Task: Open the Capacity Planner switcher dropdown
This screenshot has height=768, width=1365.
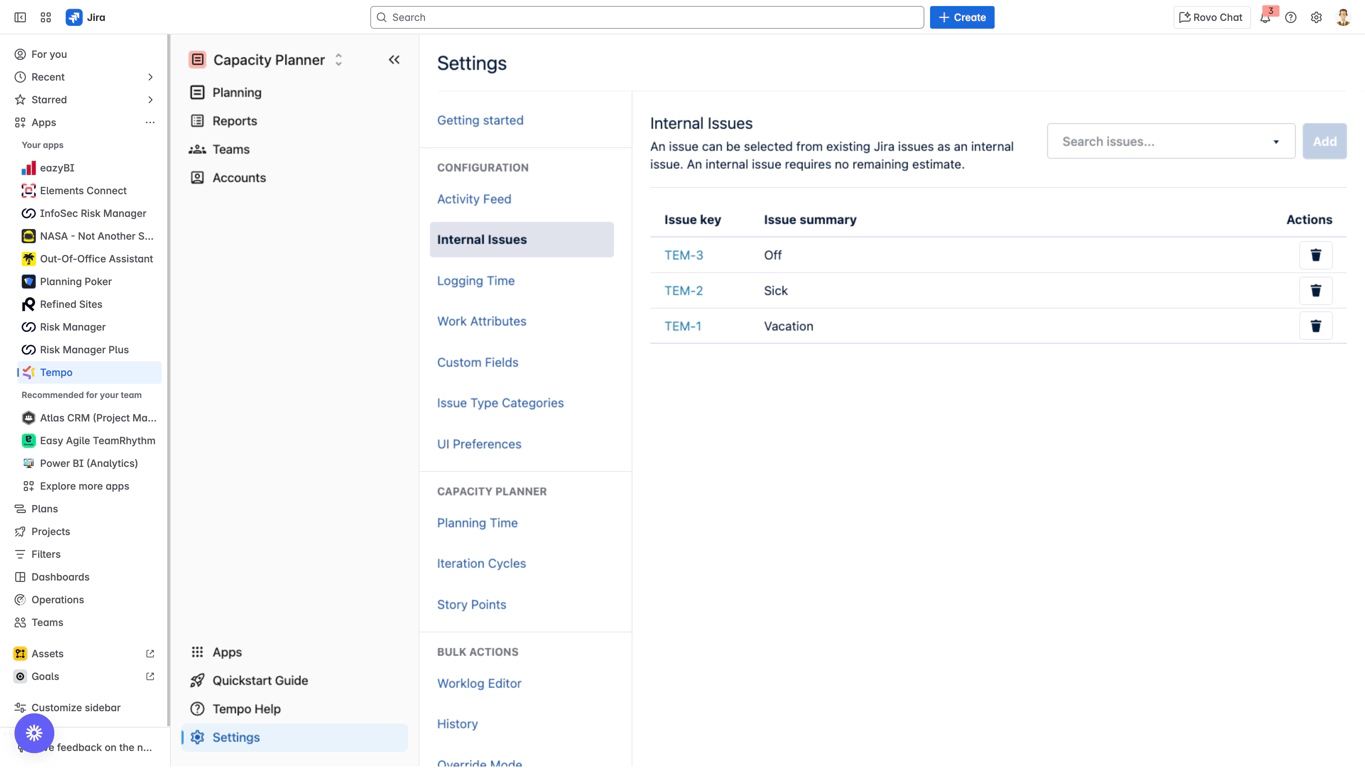Action: [338, 60]
